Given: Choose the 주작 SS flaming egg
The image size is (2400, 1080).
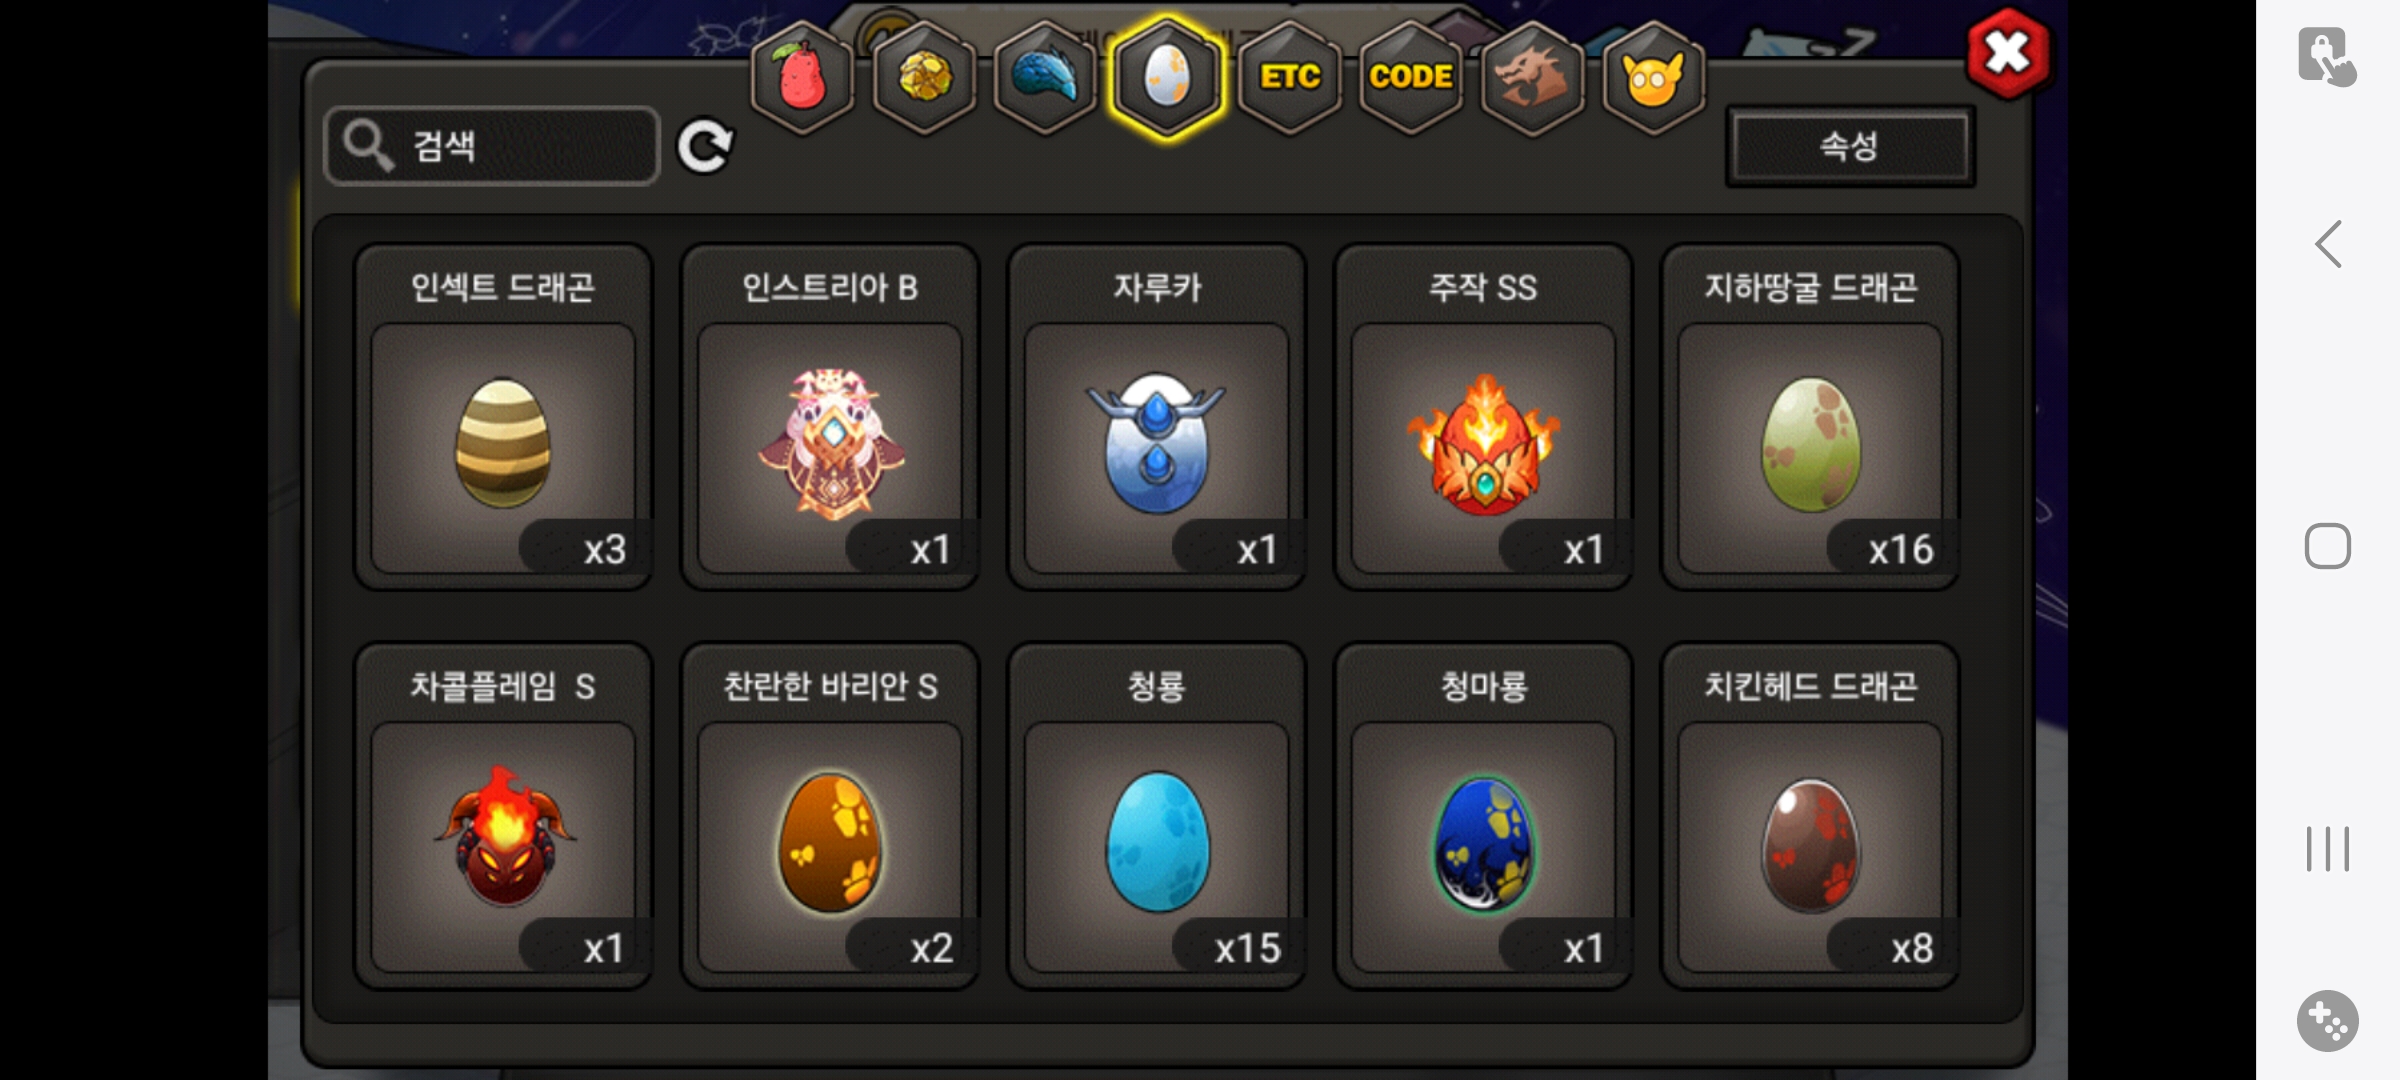Looking at the screenshot, I should click(x=1483, y=417).
